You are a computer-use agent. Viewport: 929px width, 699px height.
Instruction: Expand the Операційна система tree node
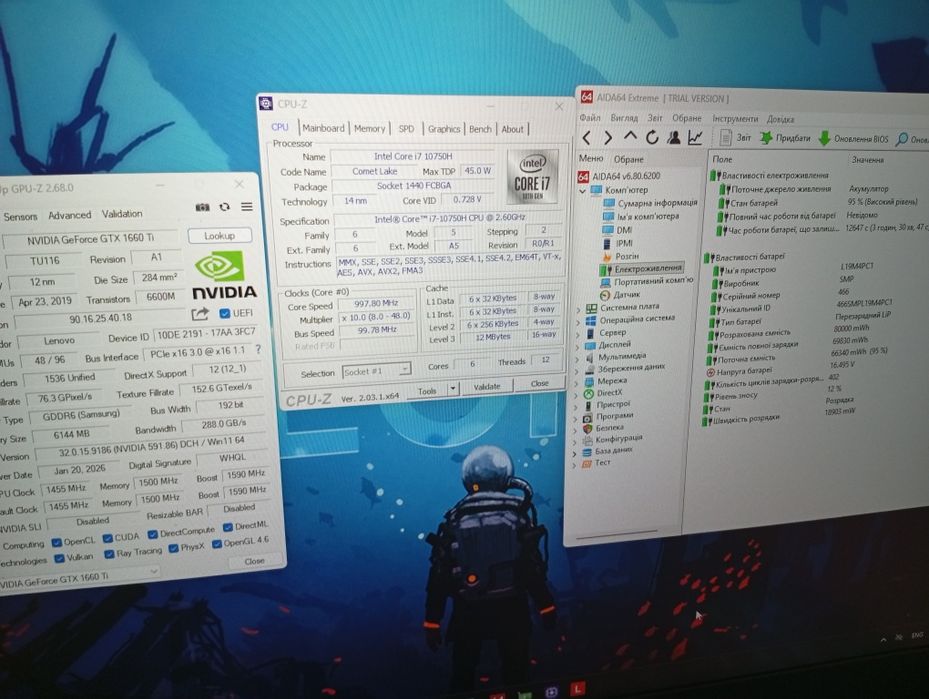coord(578,322)
